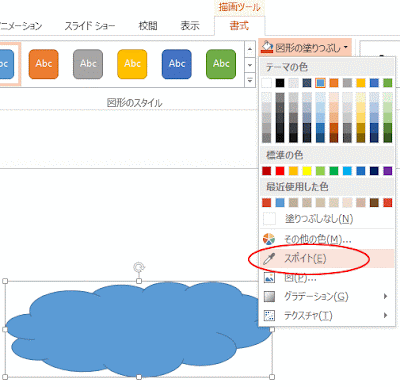Click the rotation handle above cloud
The image size is (400, 387).
[x=139, y=267]
